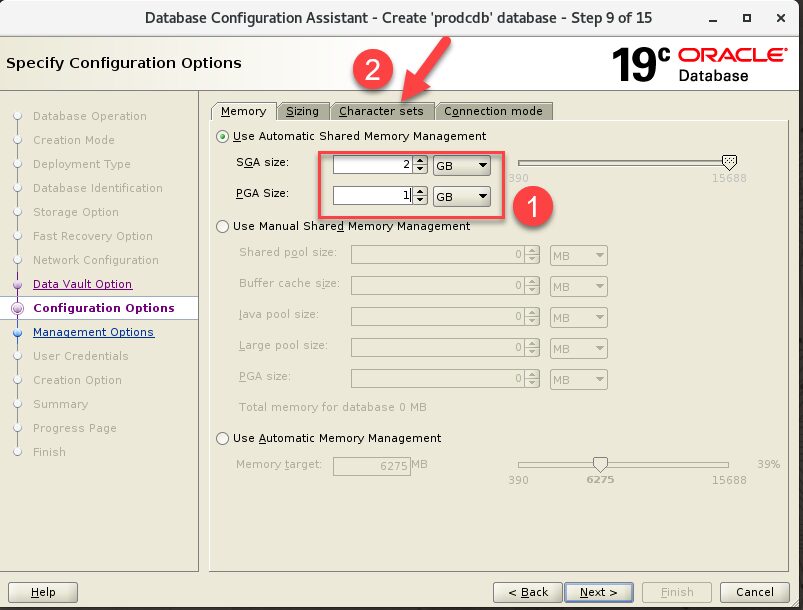Maximize the Database Configuration Assistant window
The image size is (803, 610).
click(747, 18)
